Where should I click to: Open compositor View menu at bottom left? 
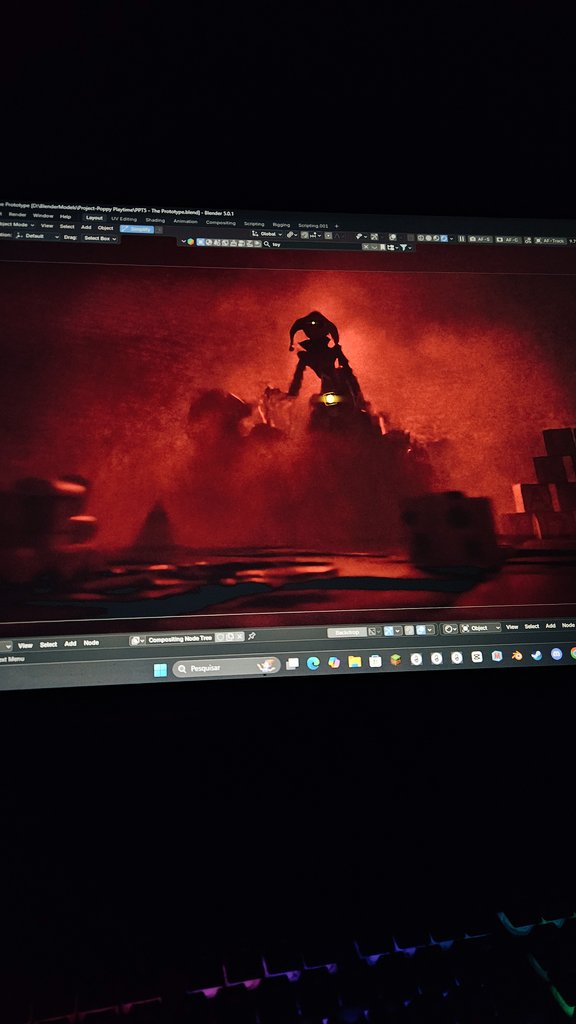coord(25,645)
